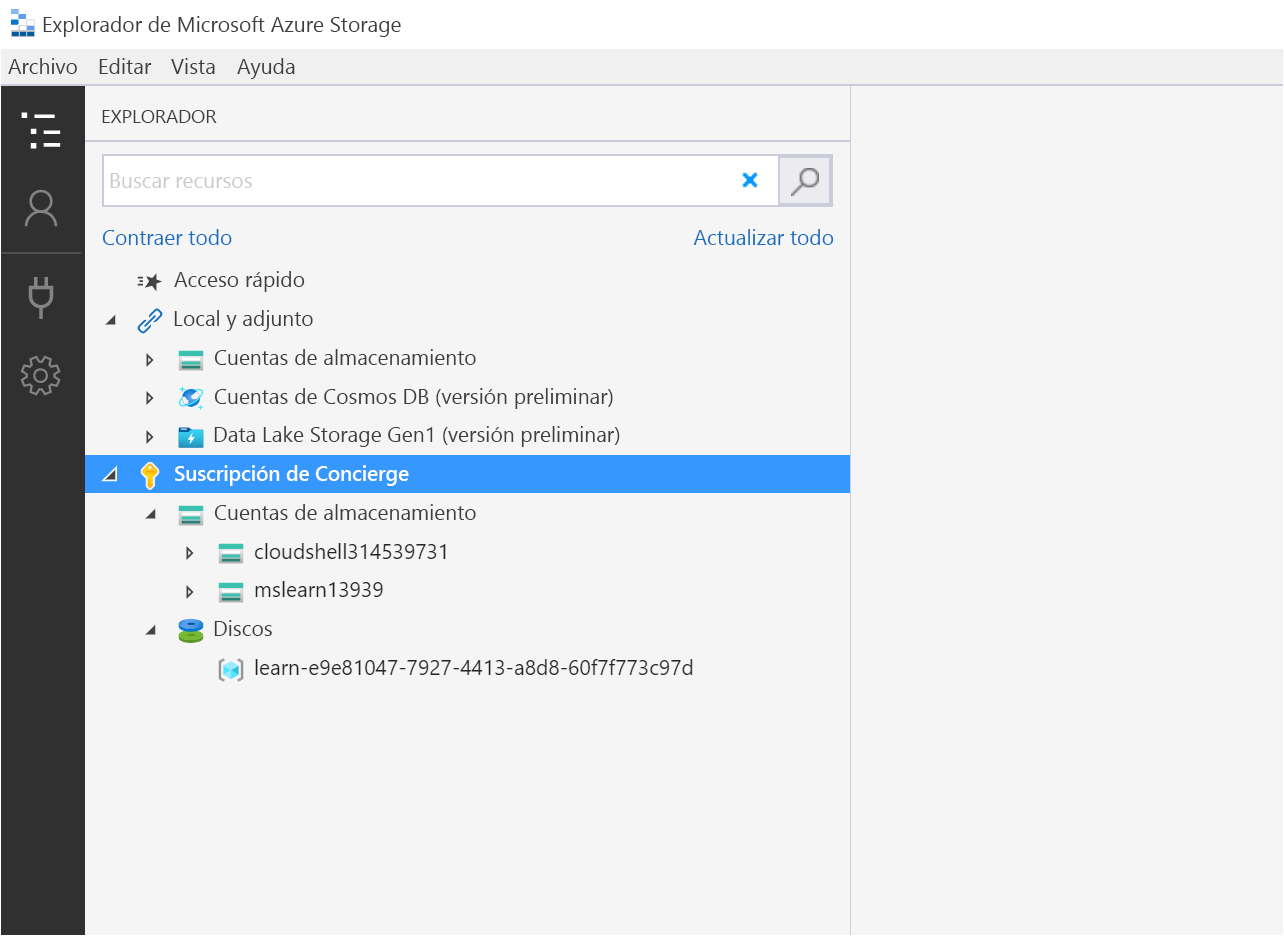The image size is (1284, 936).
Task: Click the Discos stacked disk icon
Action: click(x=191, y=629)
